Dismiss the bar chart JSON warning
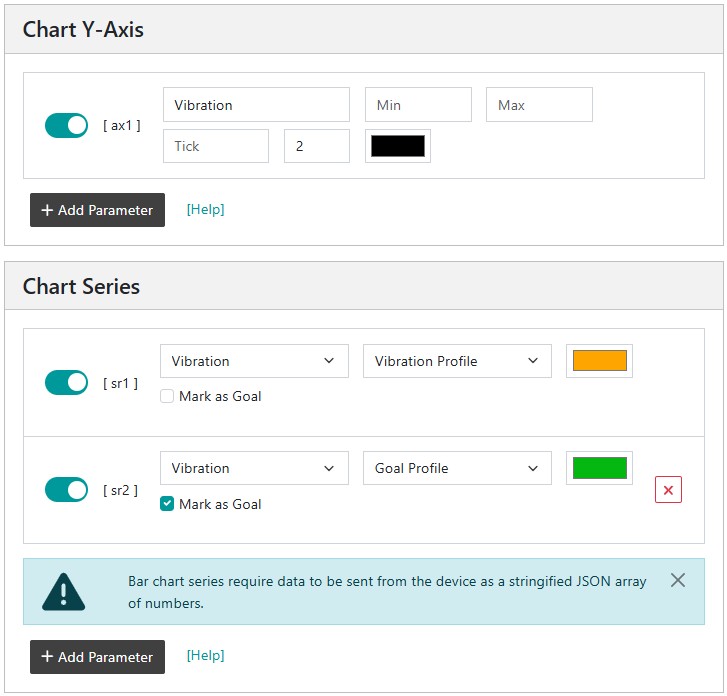Image resolution: width=727 pixels, height=696 pixels. 677,580
